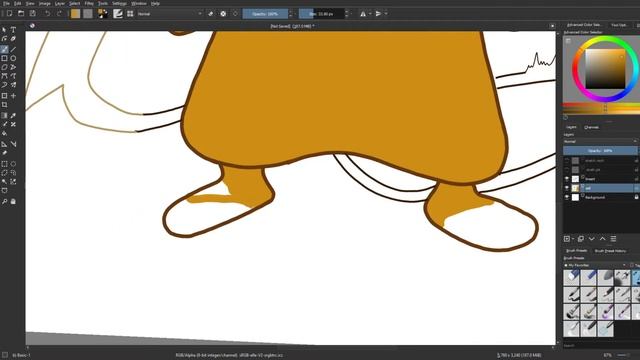Adjust the layer Opacity slider

[x=600, y=151]
